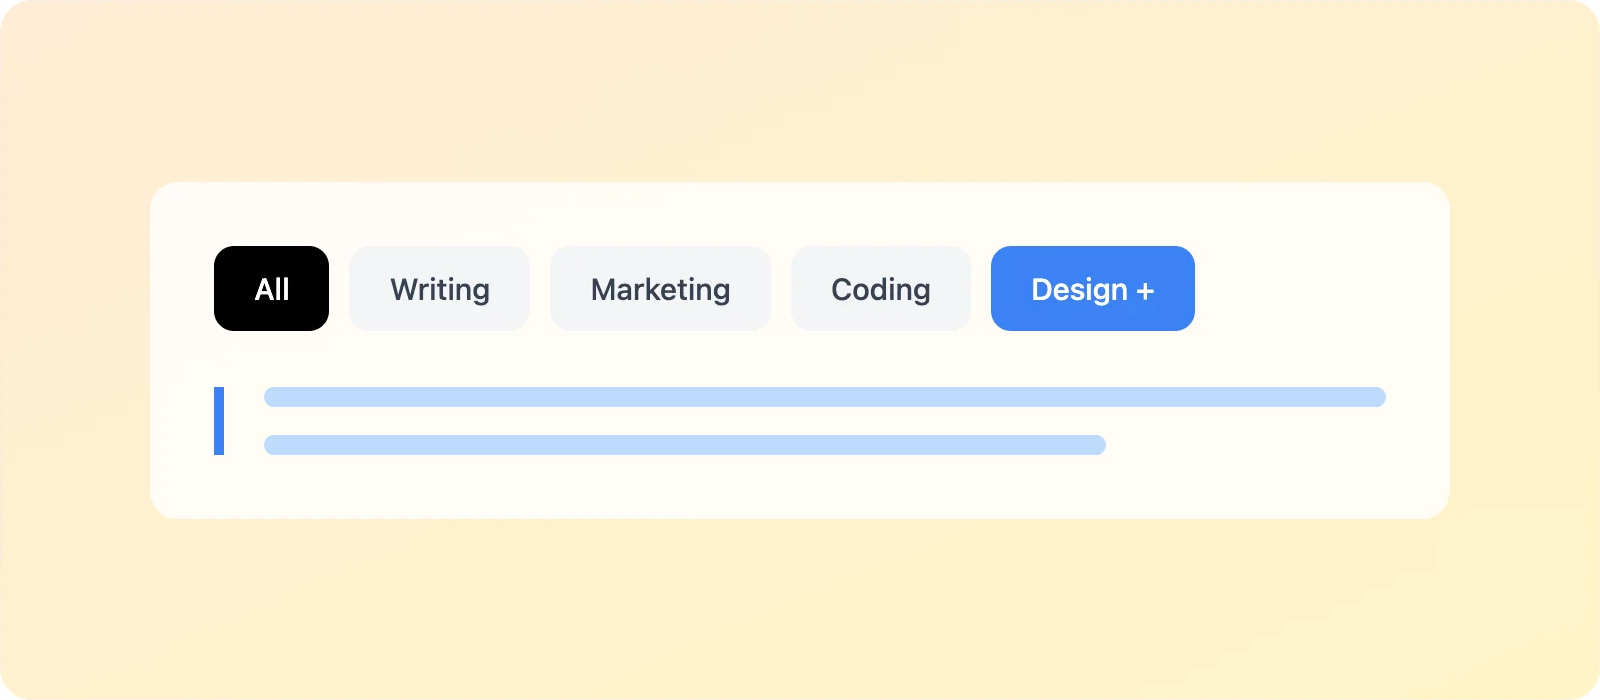The image size is (1600, 700).
Task: Click the highlighted Design category label
Action: coord(1080,289)
